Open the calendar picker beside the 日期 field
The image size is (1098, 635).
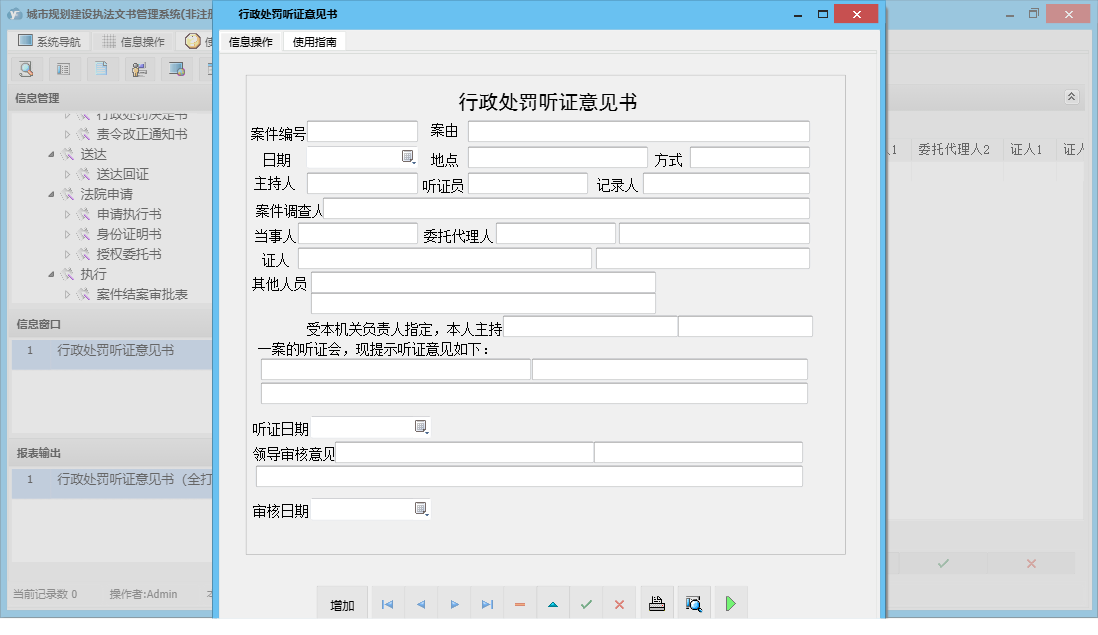pyautogui.click(x=407, y=156)
